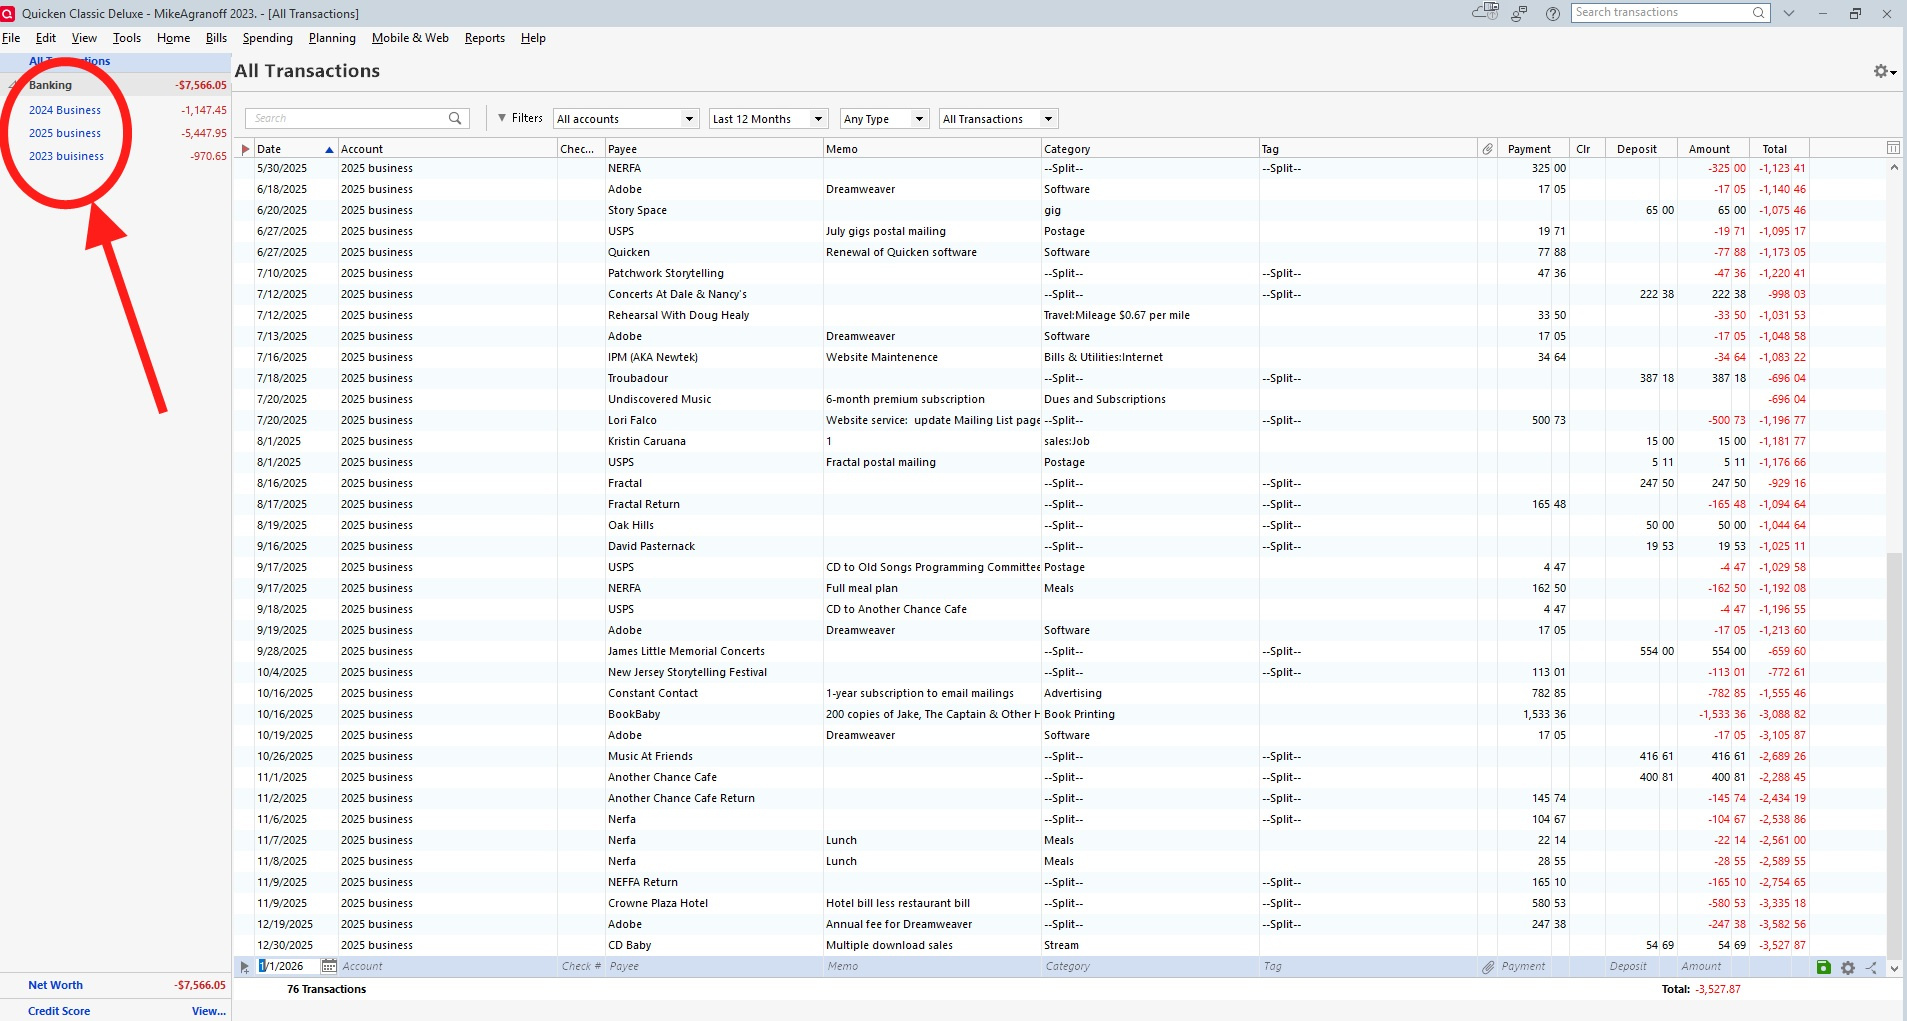This screenshot has height=1021, width=1907.
Task: Open the Edit menu
Action: [x=46, y=38]
